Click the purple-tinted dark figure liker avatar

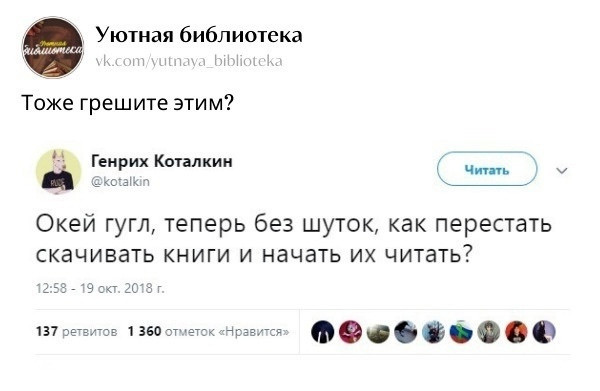[x=544, y=332]
